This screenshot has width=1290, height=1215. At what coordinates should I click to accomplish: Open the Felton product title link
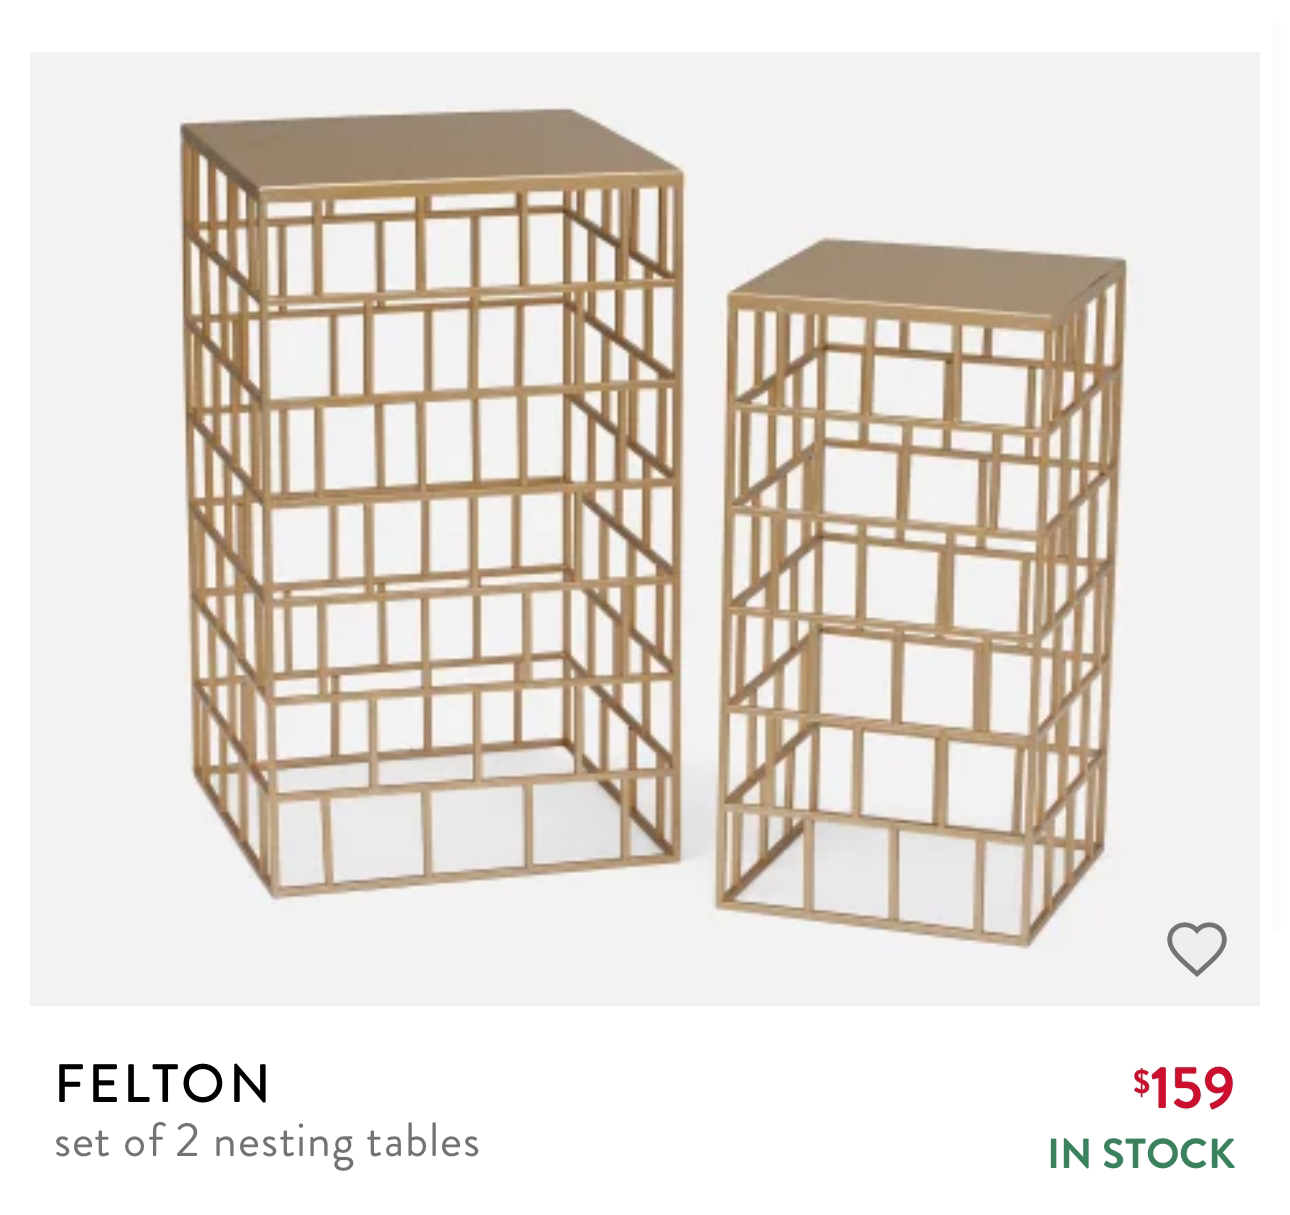pyautogui.click(x=162, y=1082)
